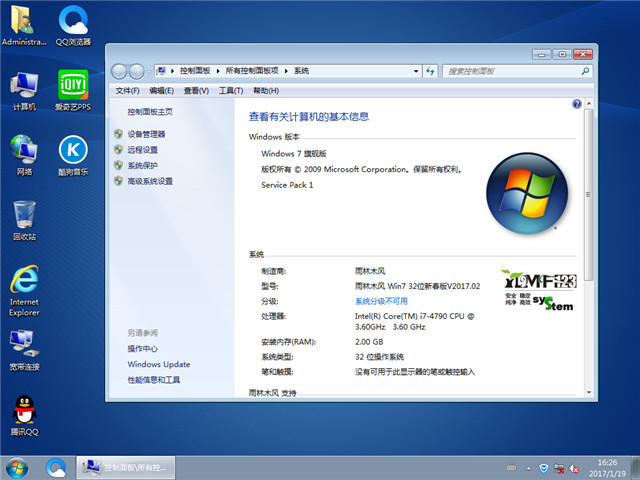Screen dimensions: 640x480
Task: Launch QQ浏览器 from the desktop
Action: coord(73,25)
